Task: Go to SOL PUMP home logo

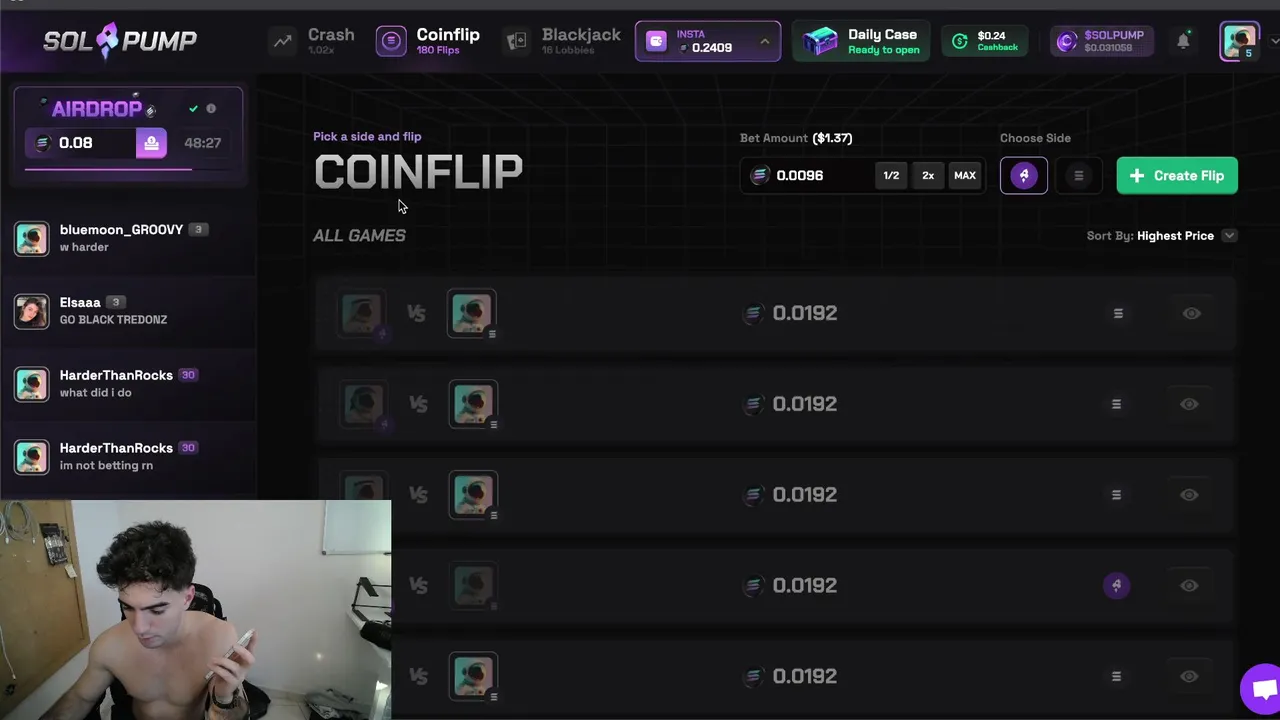Action: point(120,40)
